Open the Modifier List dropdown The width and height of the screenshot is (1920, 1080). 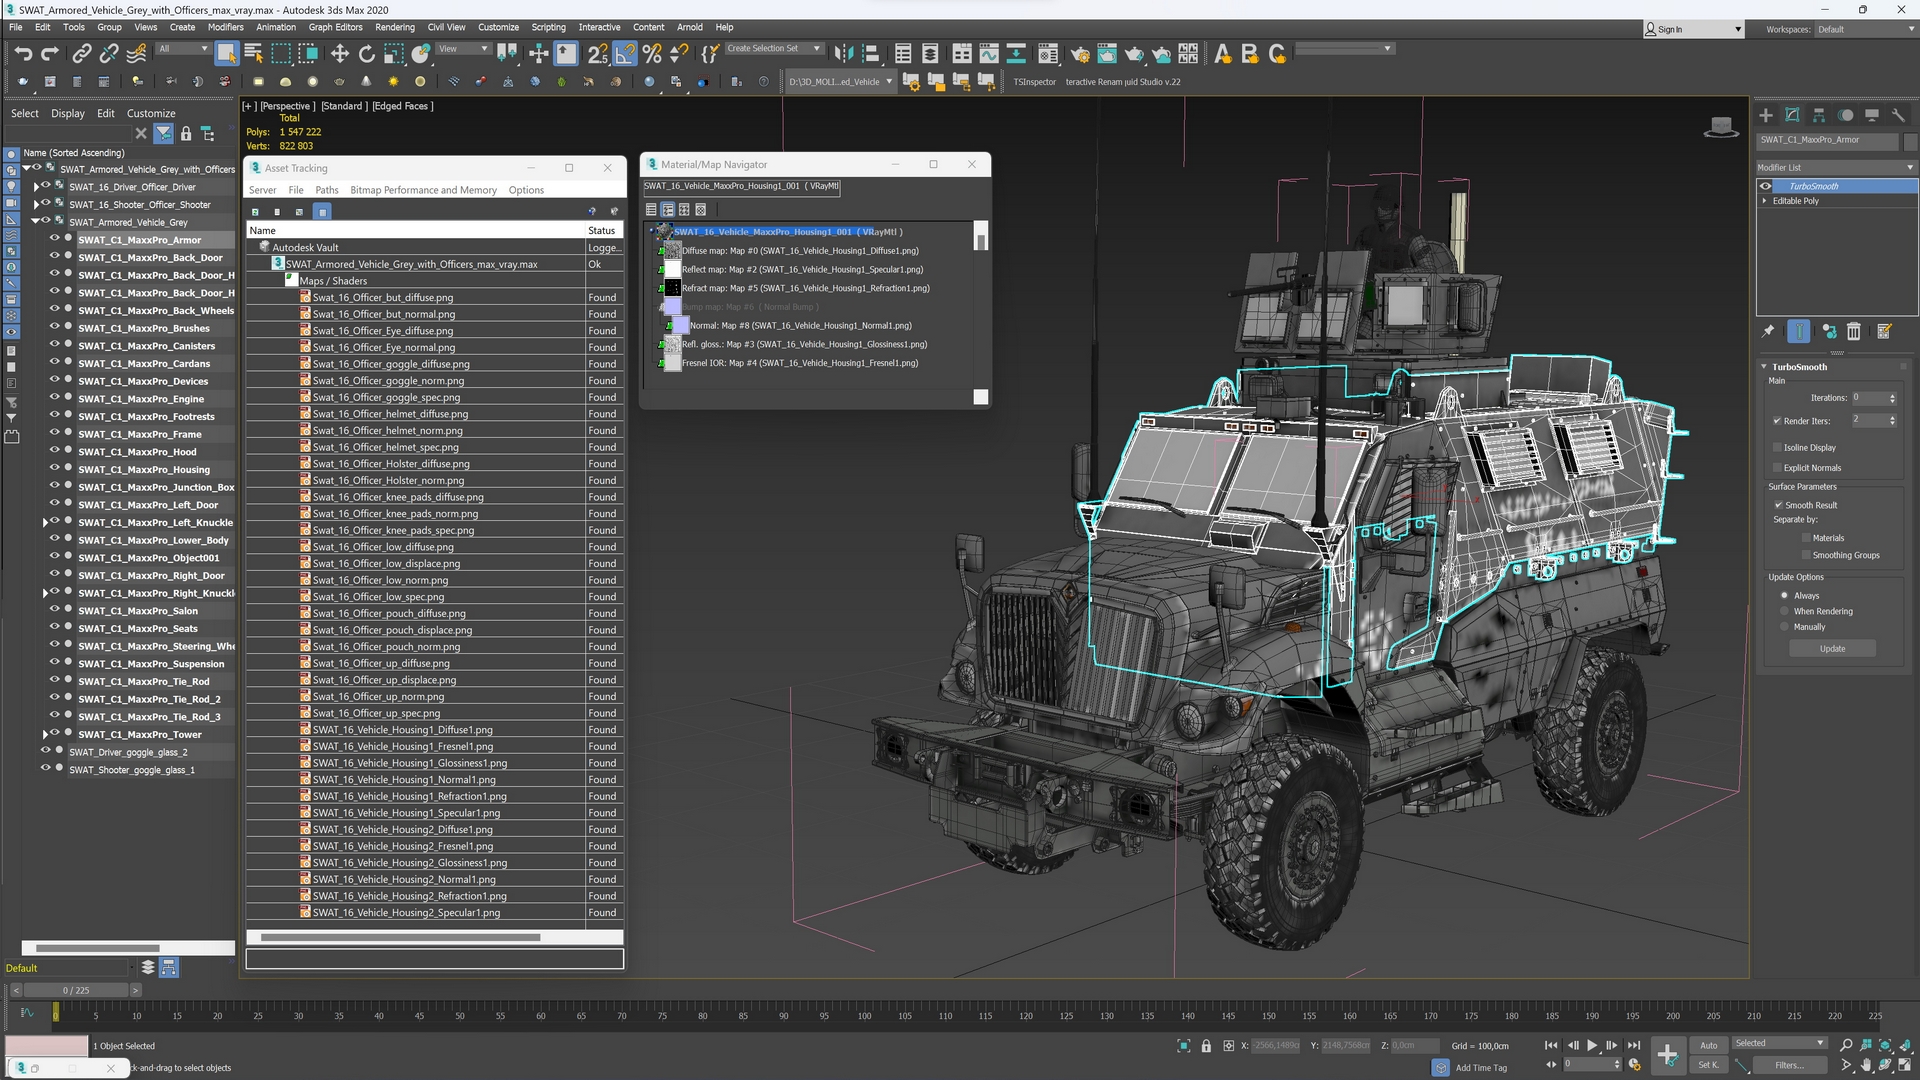[x=1836, y=167]
